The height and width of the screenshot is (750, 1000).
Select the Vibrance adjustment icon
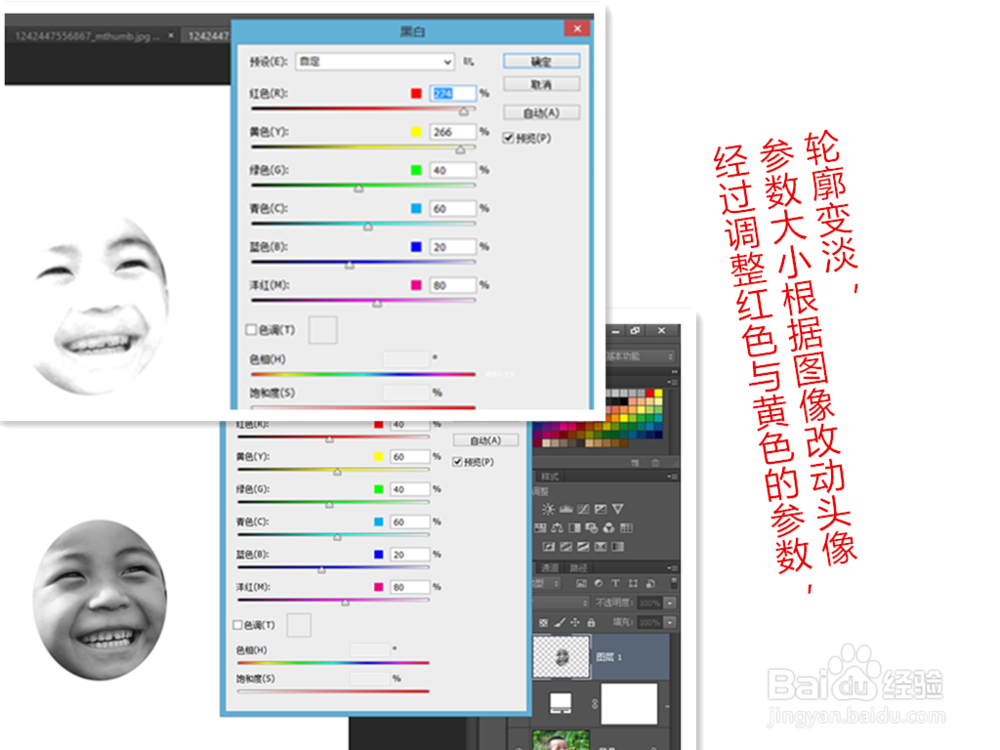coord(618,508)
